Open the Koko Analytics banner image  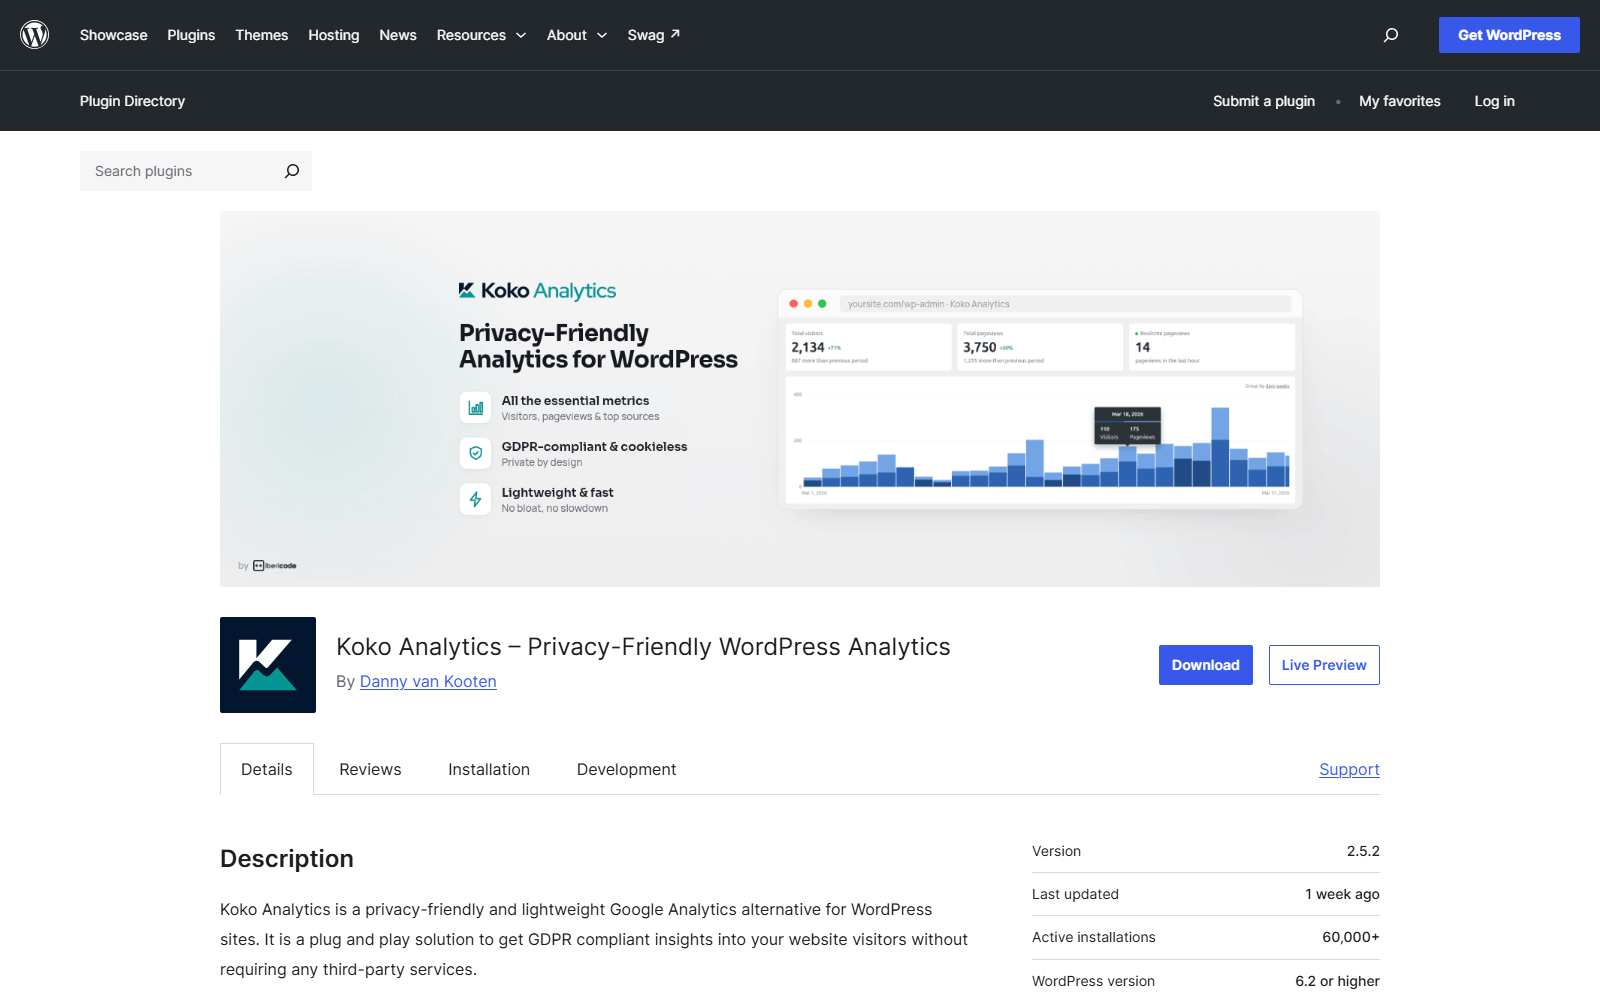[800, 399]
